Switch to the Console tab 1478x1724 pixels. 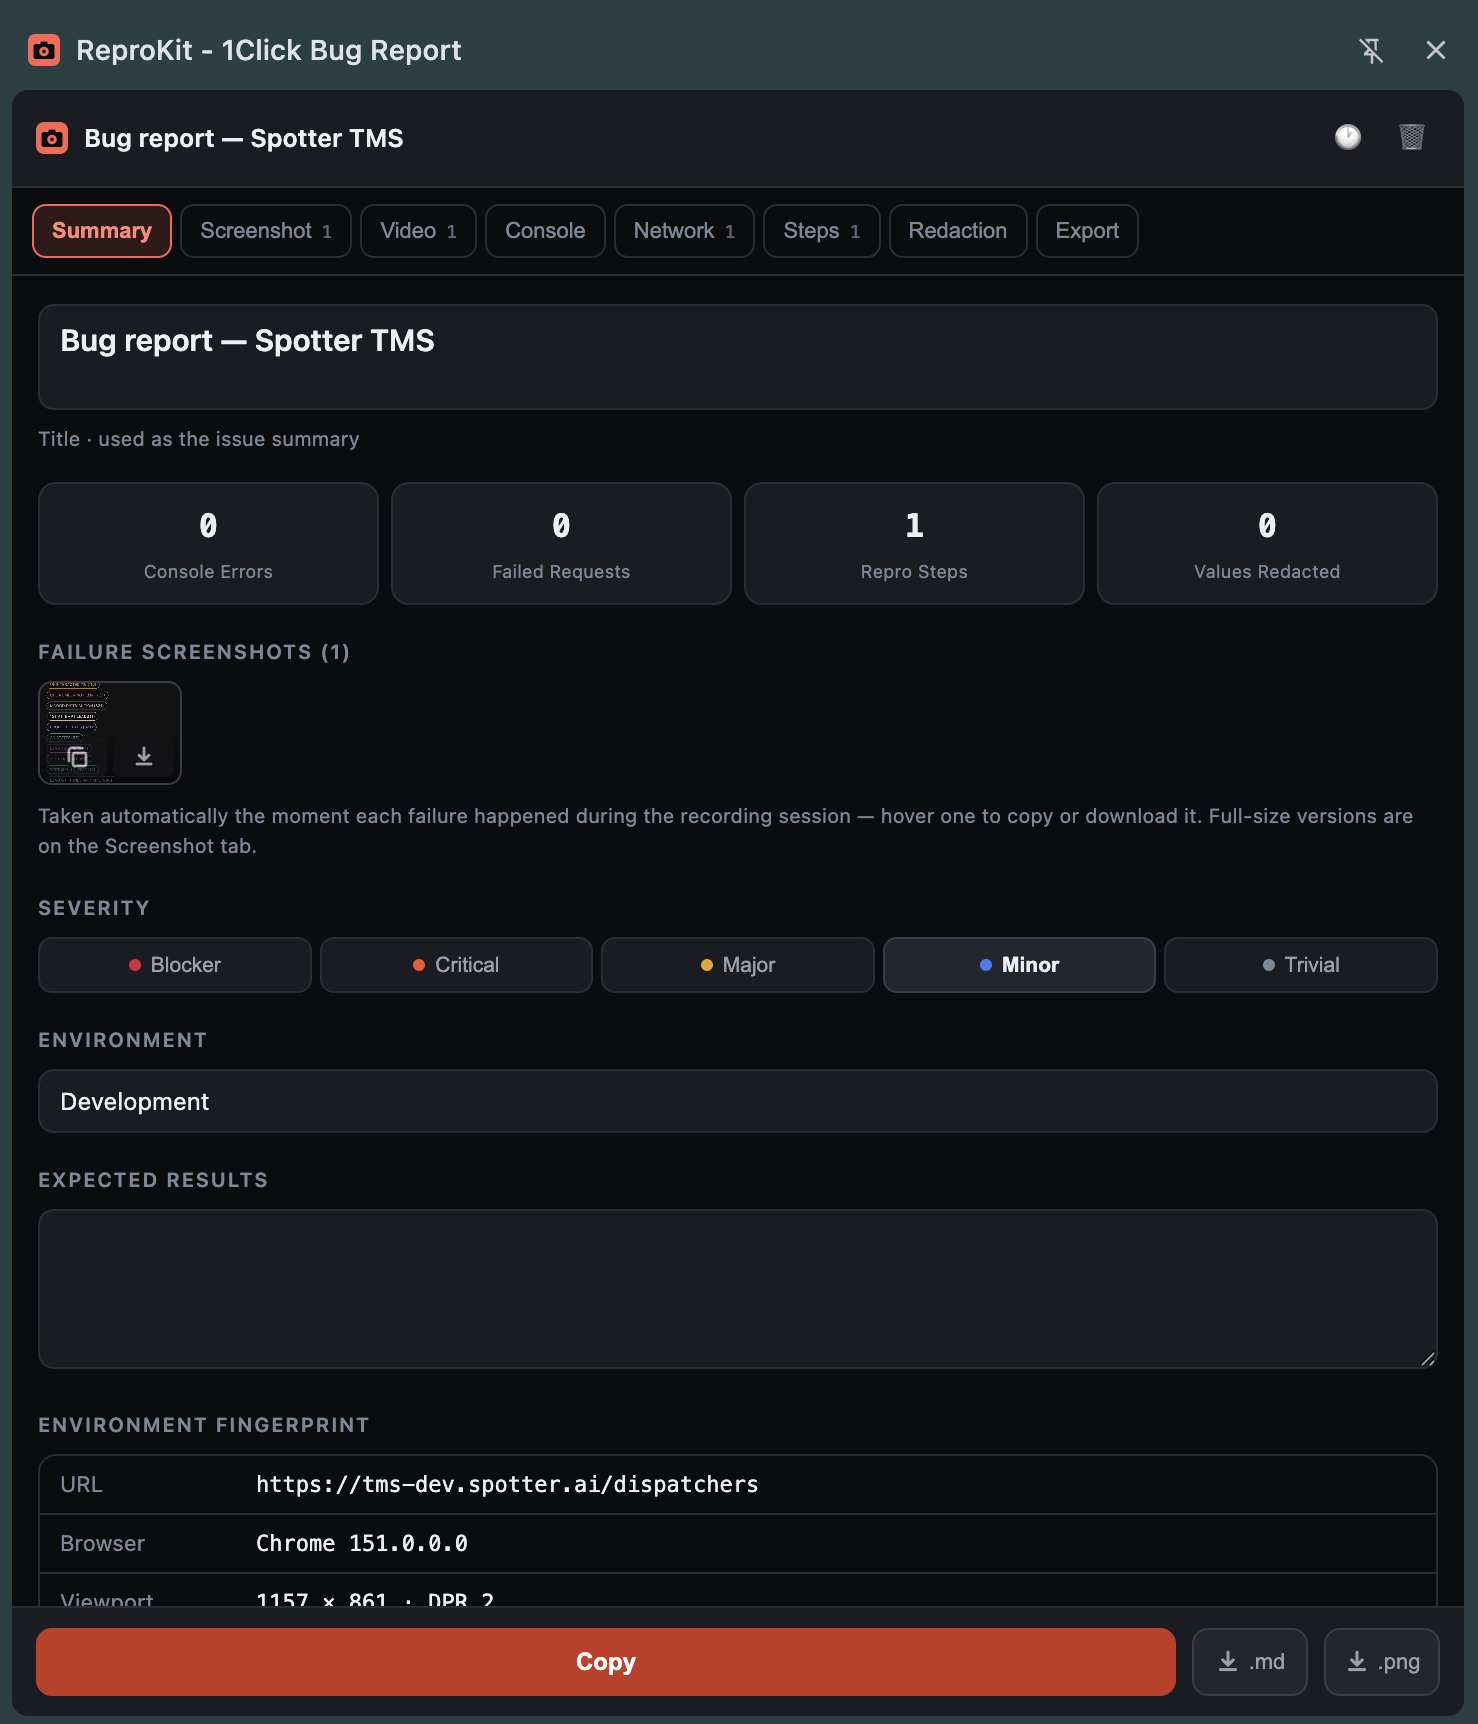click(545, 231)
